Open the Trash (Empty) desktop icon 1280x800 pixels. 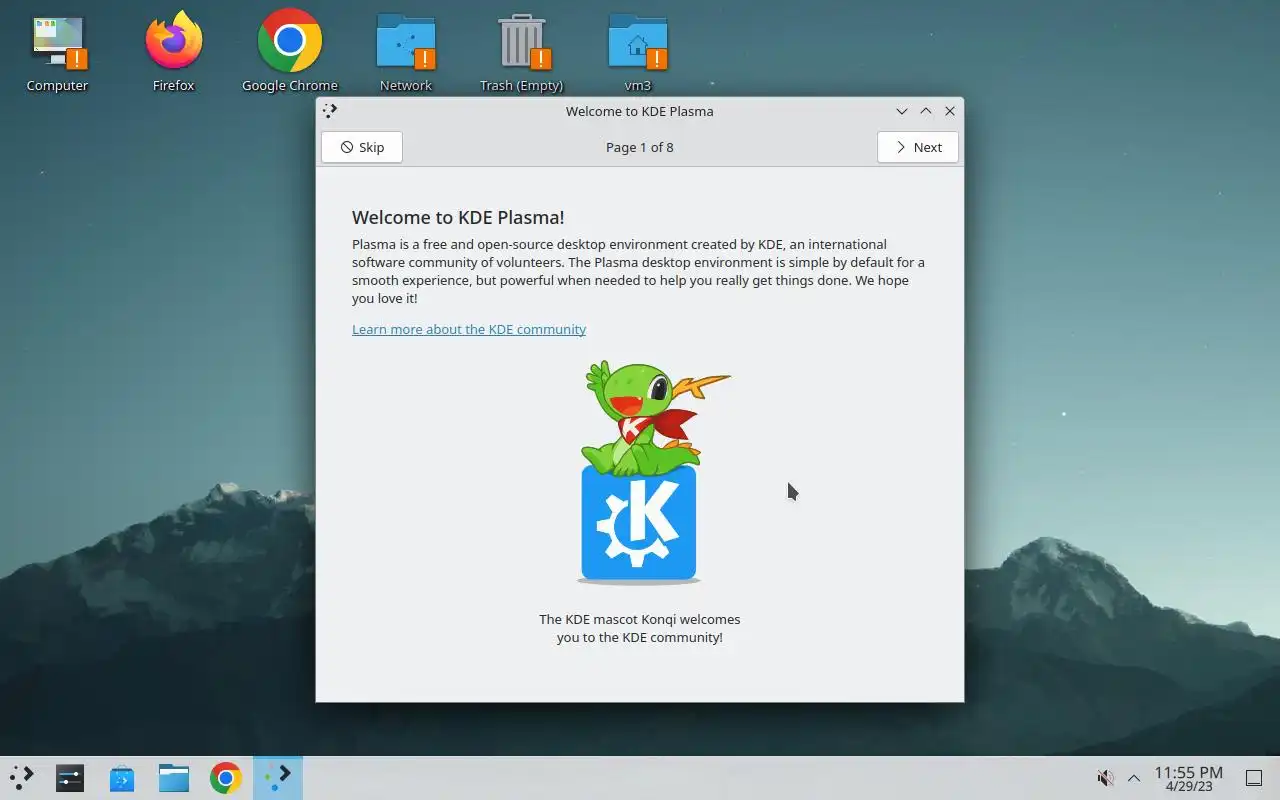(521, 54)
